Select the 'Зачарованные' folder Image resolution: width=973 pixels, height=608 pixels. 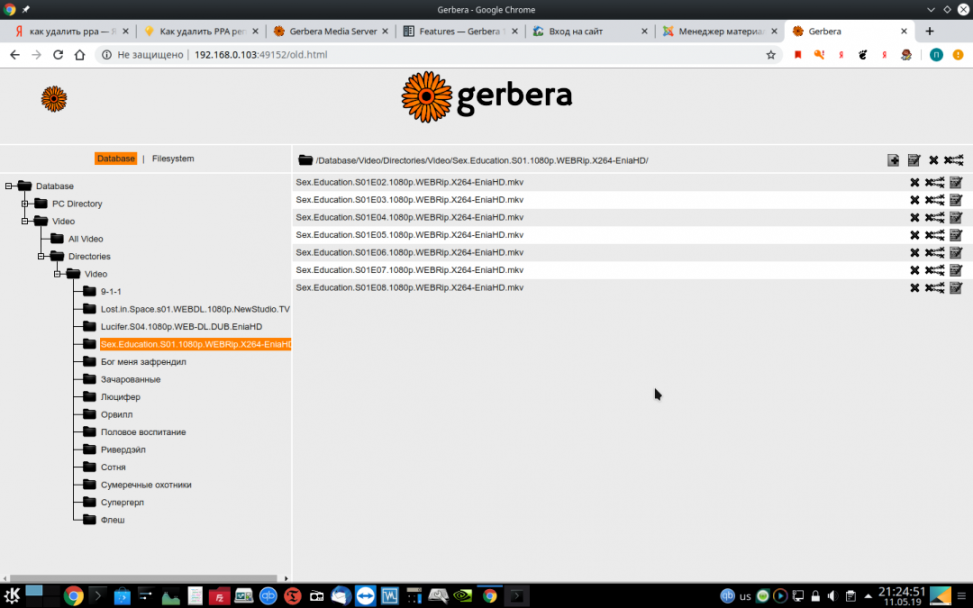(130, 379)
